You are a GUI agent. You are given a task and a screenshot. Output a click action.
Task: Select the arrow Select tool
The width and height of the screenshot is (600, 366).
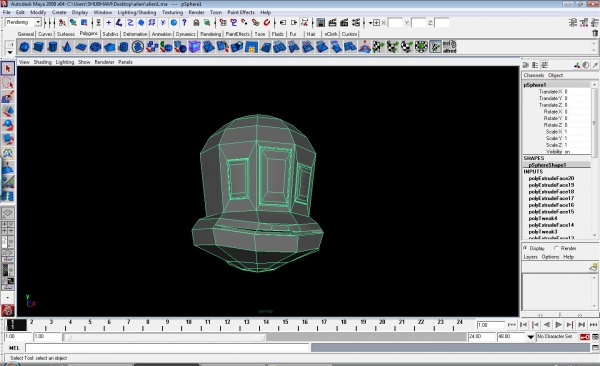[x=8, y=69]
